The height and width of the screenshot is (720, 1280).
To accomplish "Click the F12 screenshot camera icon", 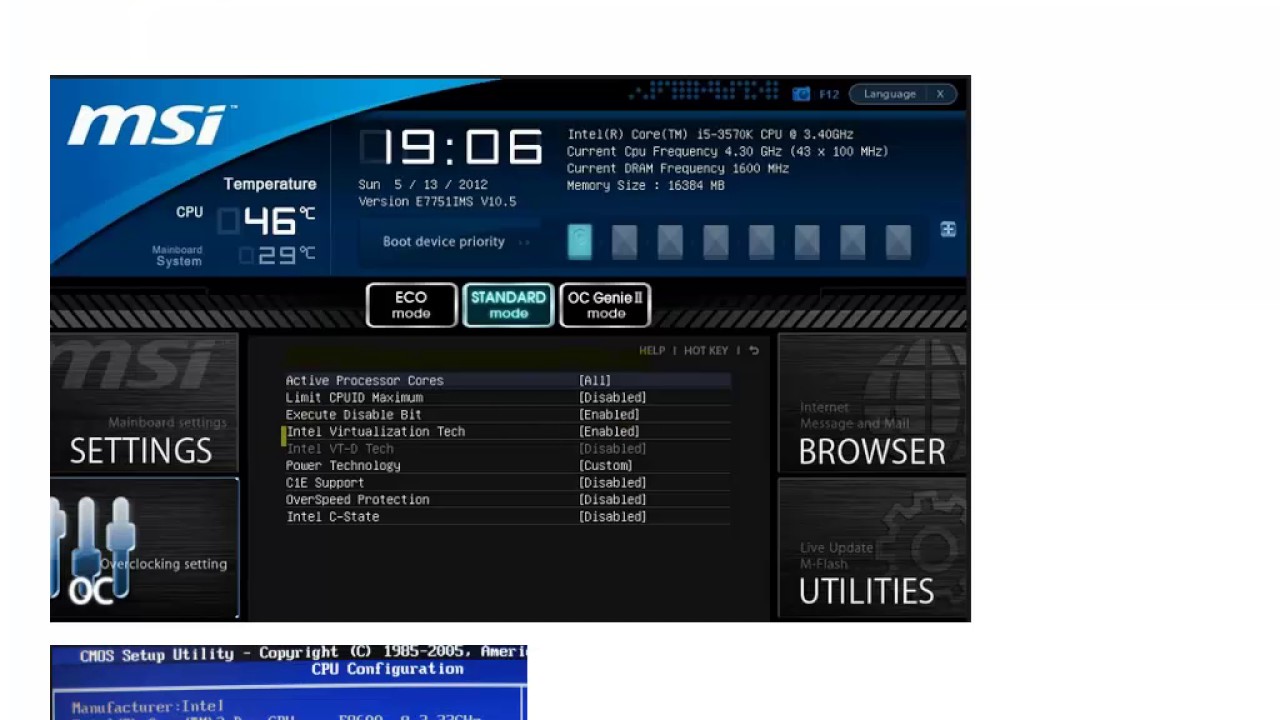I will coord(801,94).
